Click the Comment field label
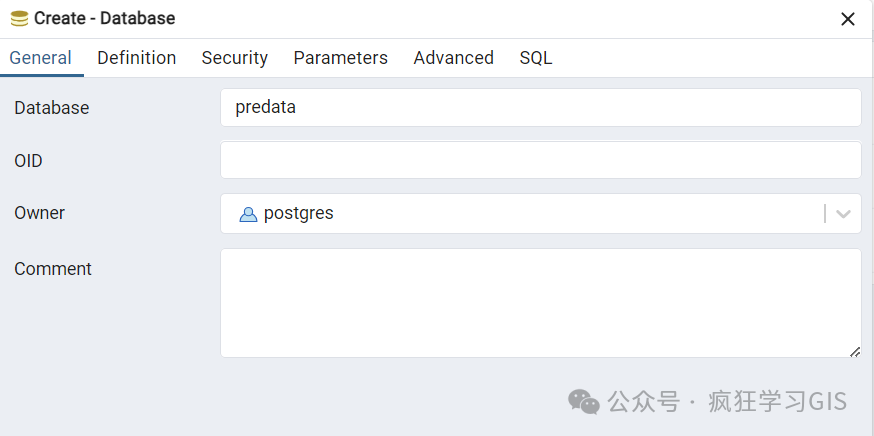 point(52,269)
